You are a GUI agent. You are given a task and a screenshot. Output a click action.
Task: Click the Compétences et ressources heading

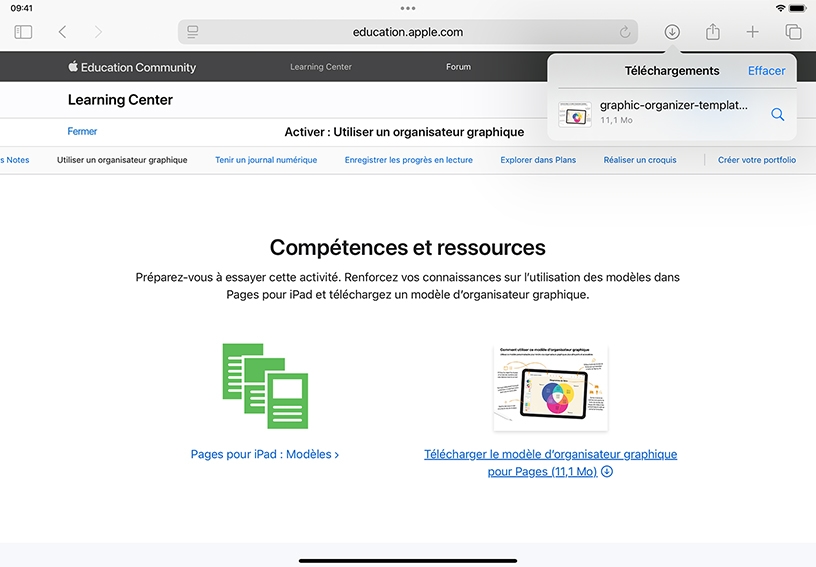407,248
